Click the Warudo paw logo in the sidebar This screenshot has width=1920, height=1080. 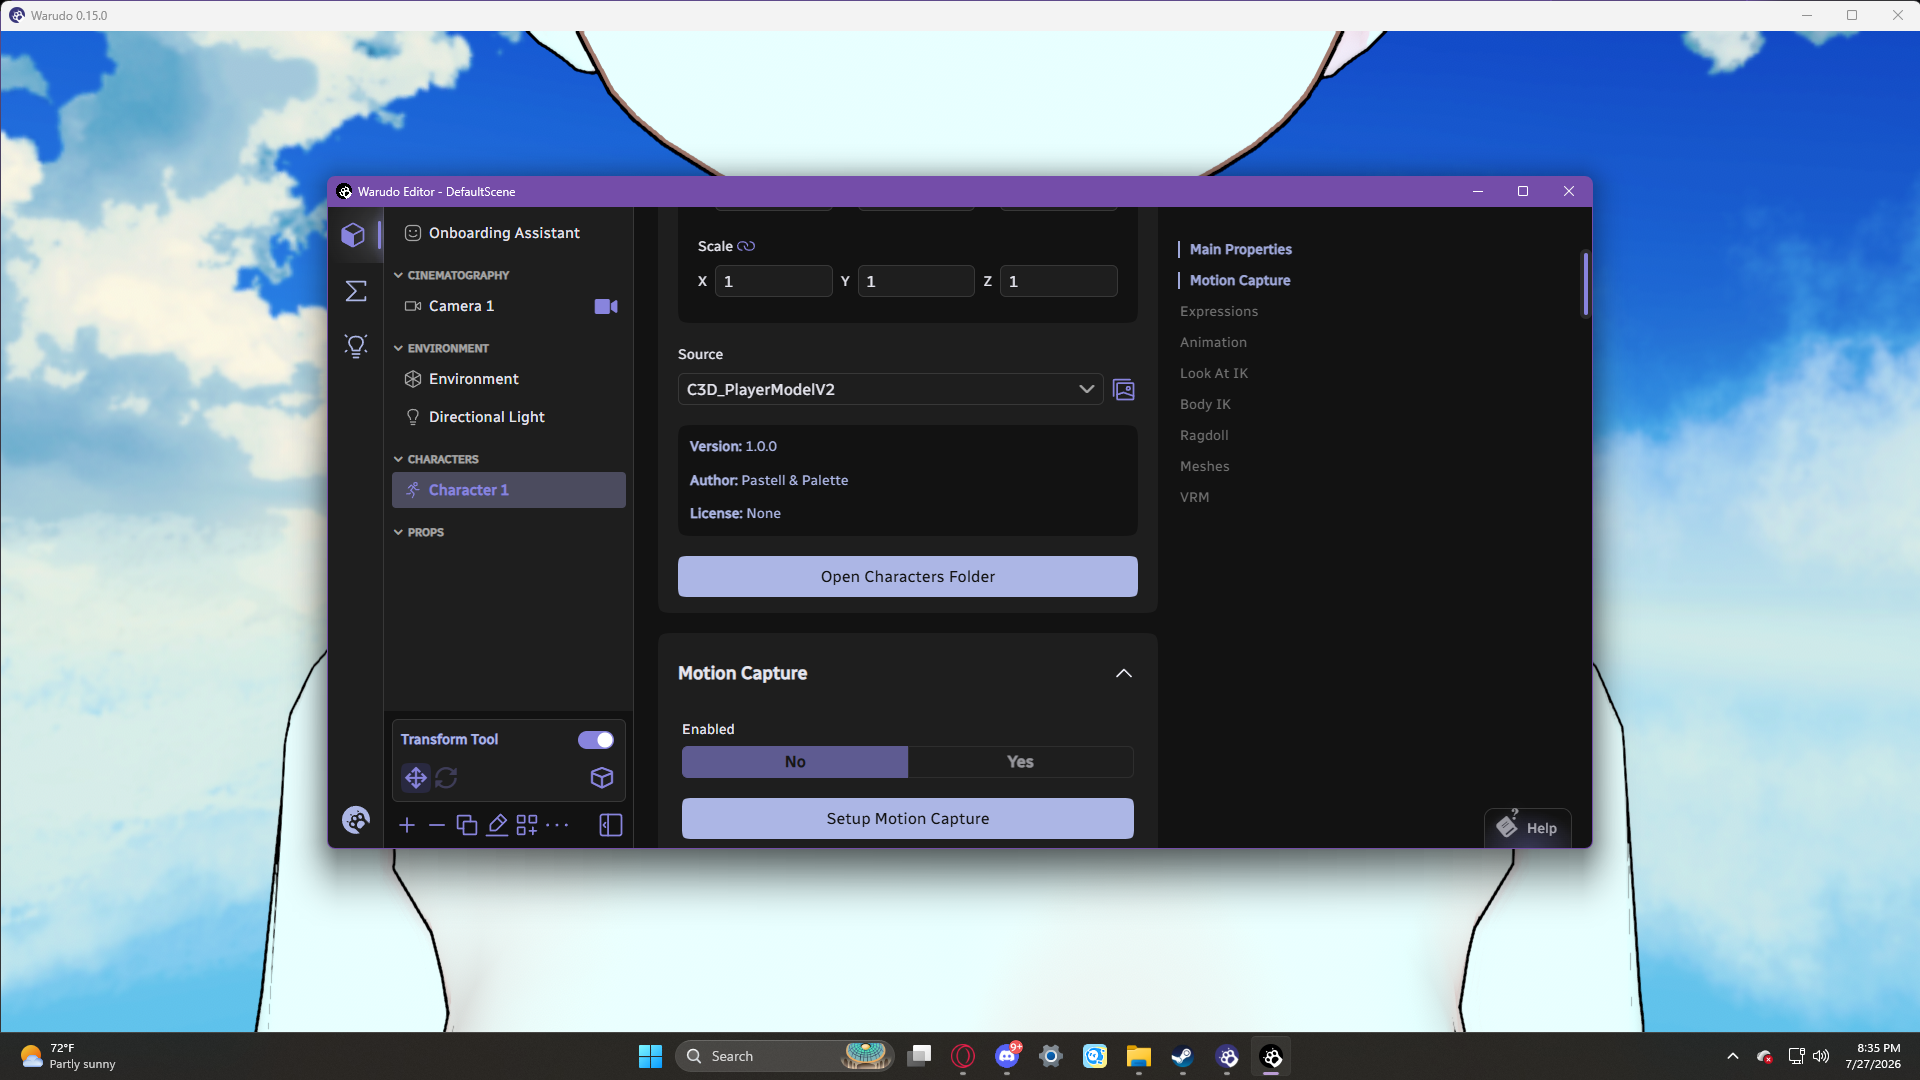[x=355, y=820]
